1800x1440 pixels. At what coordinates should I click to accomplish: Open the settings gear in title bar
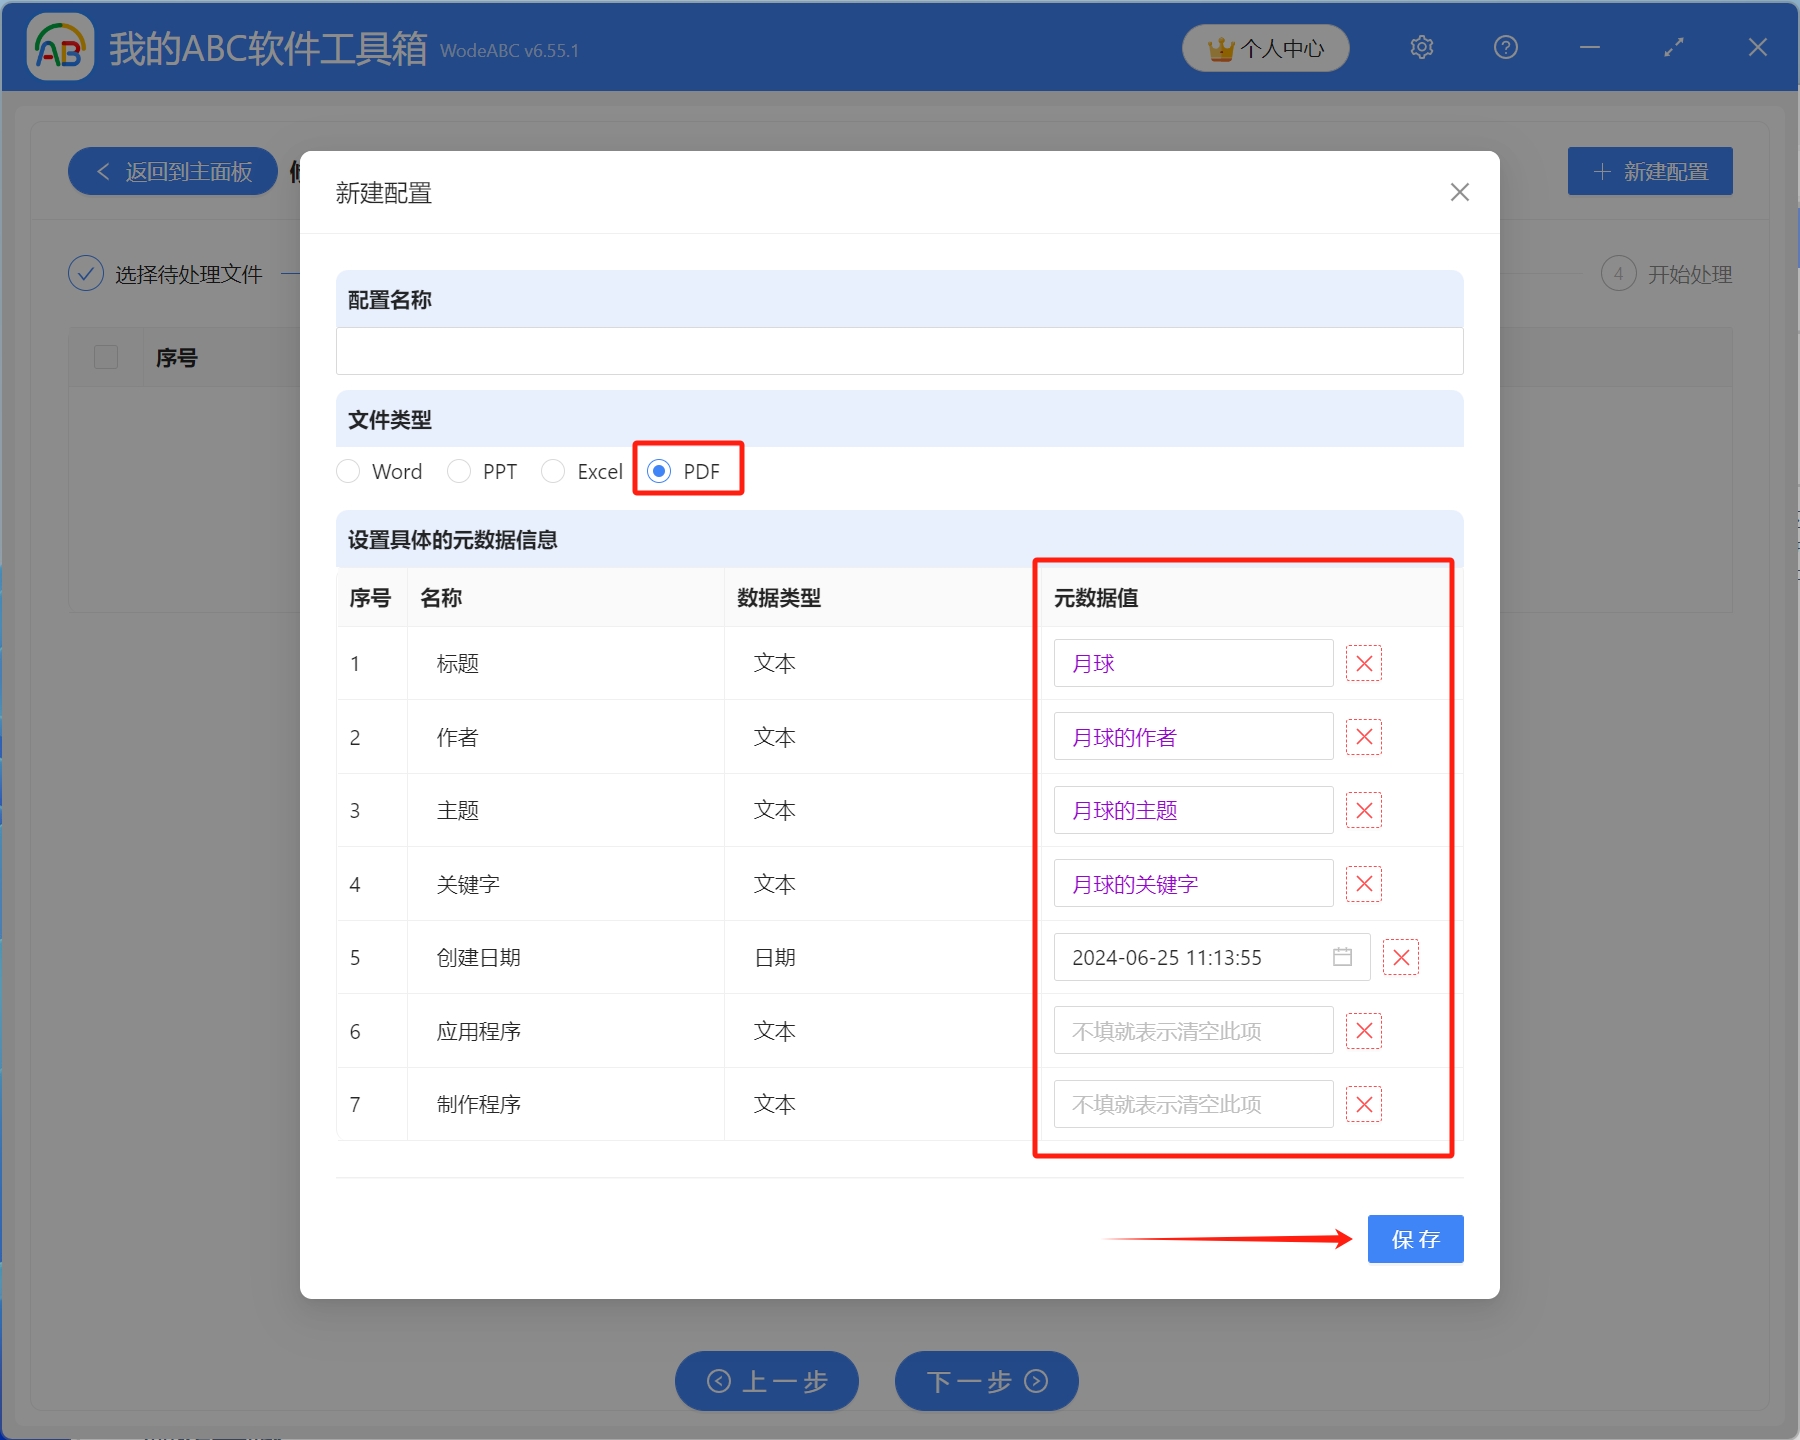click(1421, 47)
